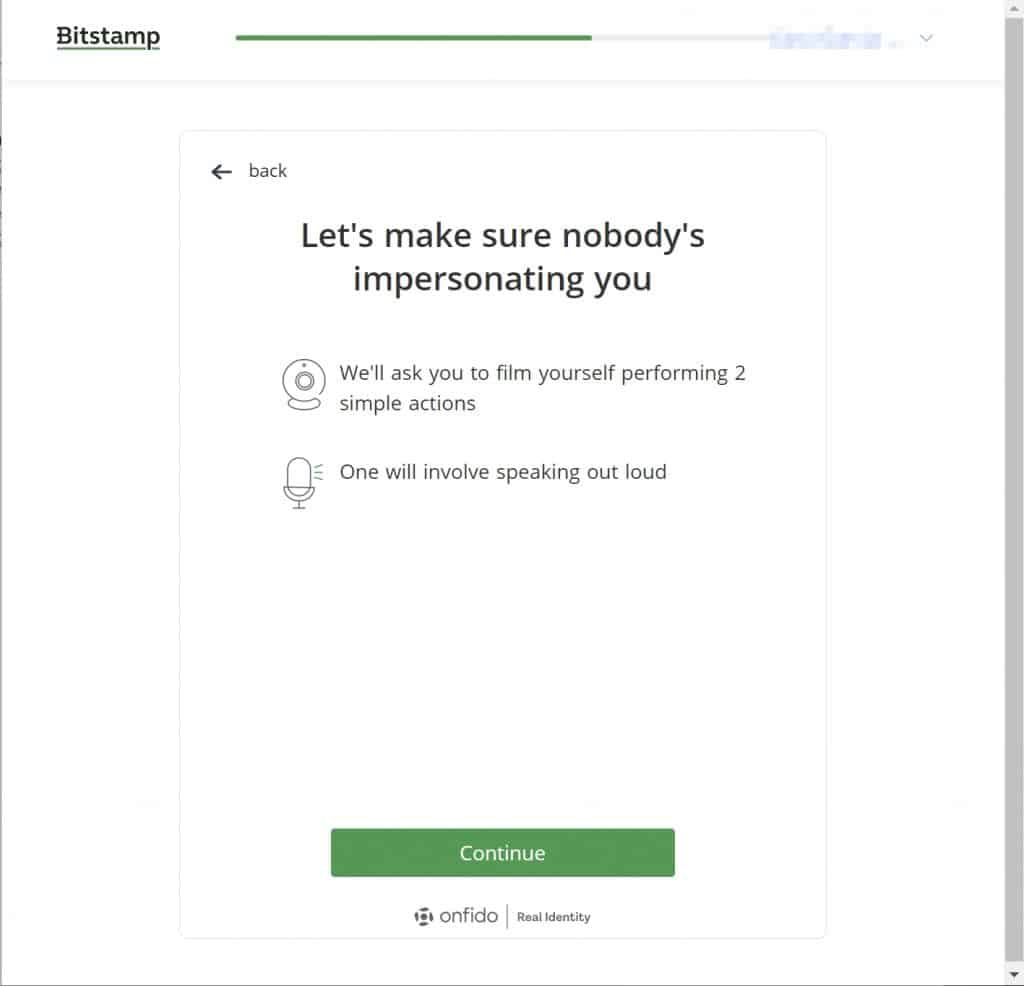Select the speaking out loud instruction text

click(x=504, y=472)
